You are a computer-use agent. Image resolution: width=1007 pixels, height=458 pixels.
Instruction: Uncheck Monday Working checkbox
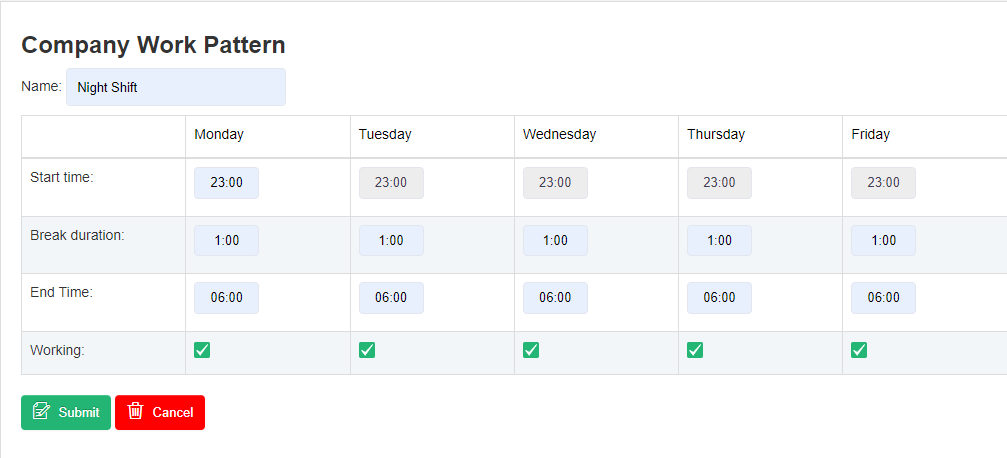(x=202, y=350)
